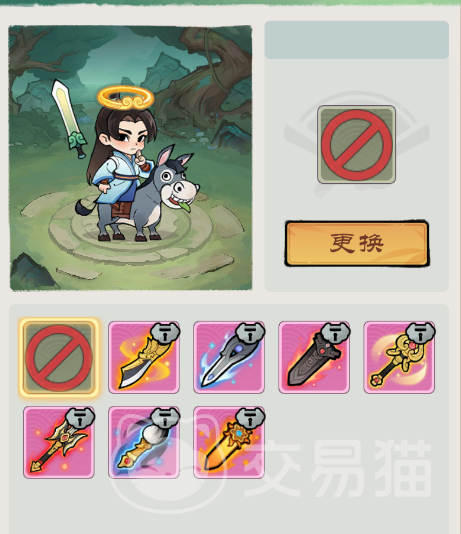Image resolution: width=461 pixels, height=534 pixels.
Task: Tap the lock badge on sun-hilt sword
Action: point(250,419)
